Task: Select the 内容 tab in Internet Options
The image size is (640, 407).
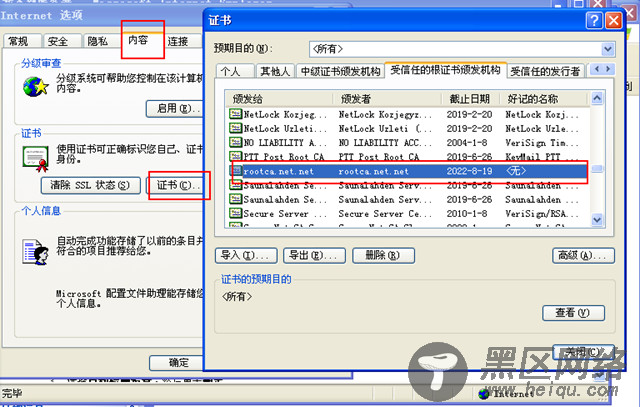Action: pos(142,40)
